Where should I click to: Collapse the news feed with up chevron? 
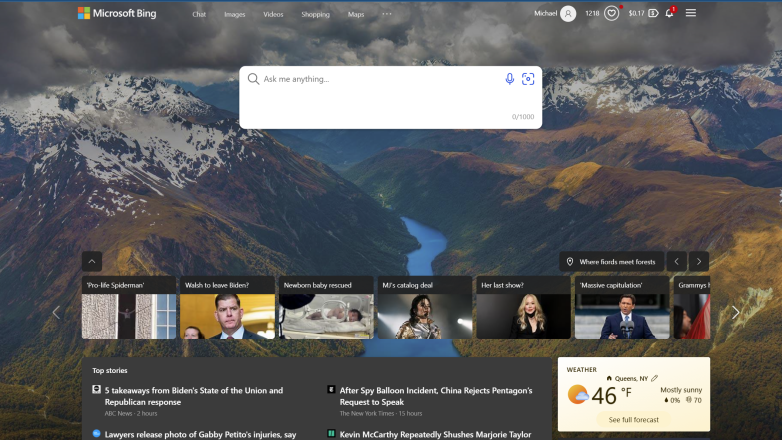click(x=92, y=261)
